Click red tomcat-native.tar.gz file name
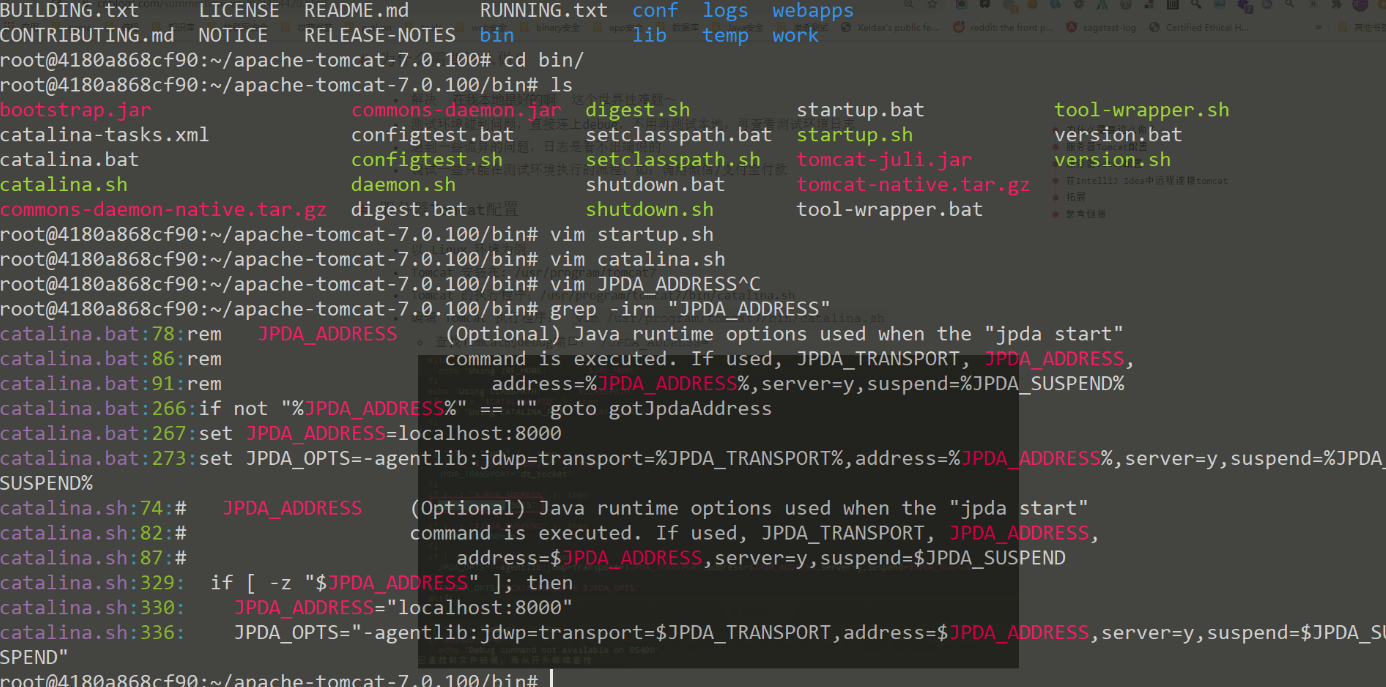The height and width of the screenshot is (687, 1386). coord(913,185)
